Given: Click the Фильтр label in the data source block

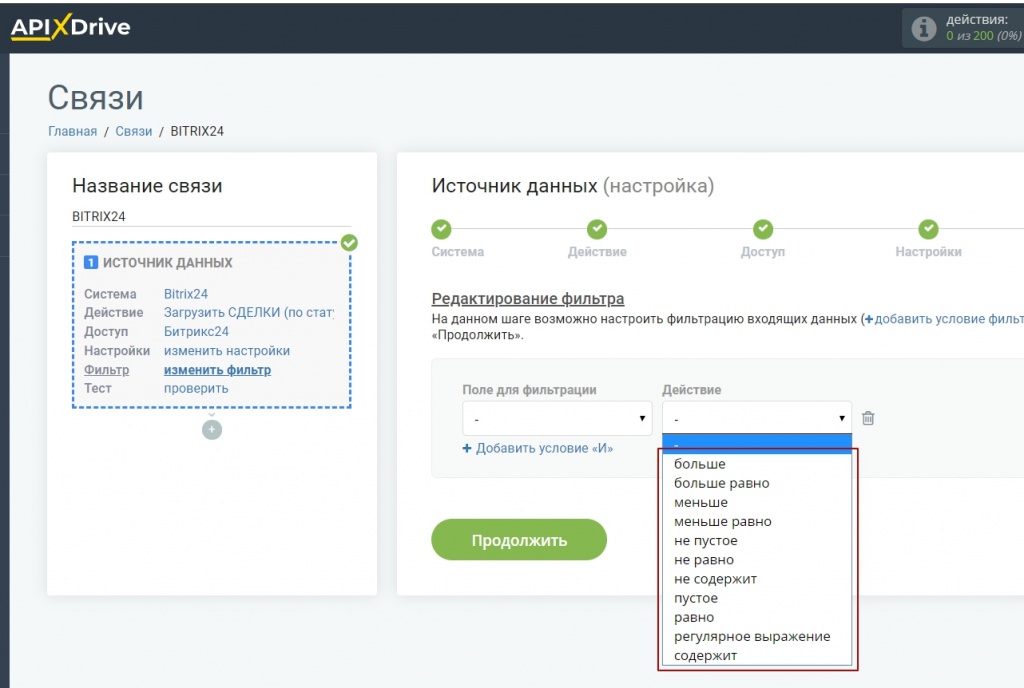Looking at the screenshot, I should coord(106,369).
